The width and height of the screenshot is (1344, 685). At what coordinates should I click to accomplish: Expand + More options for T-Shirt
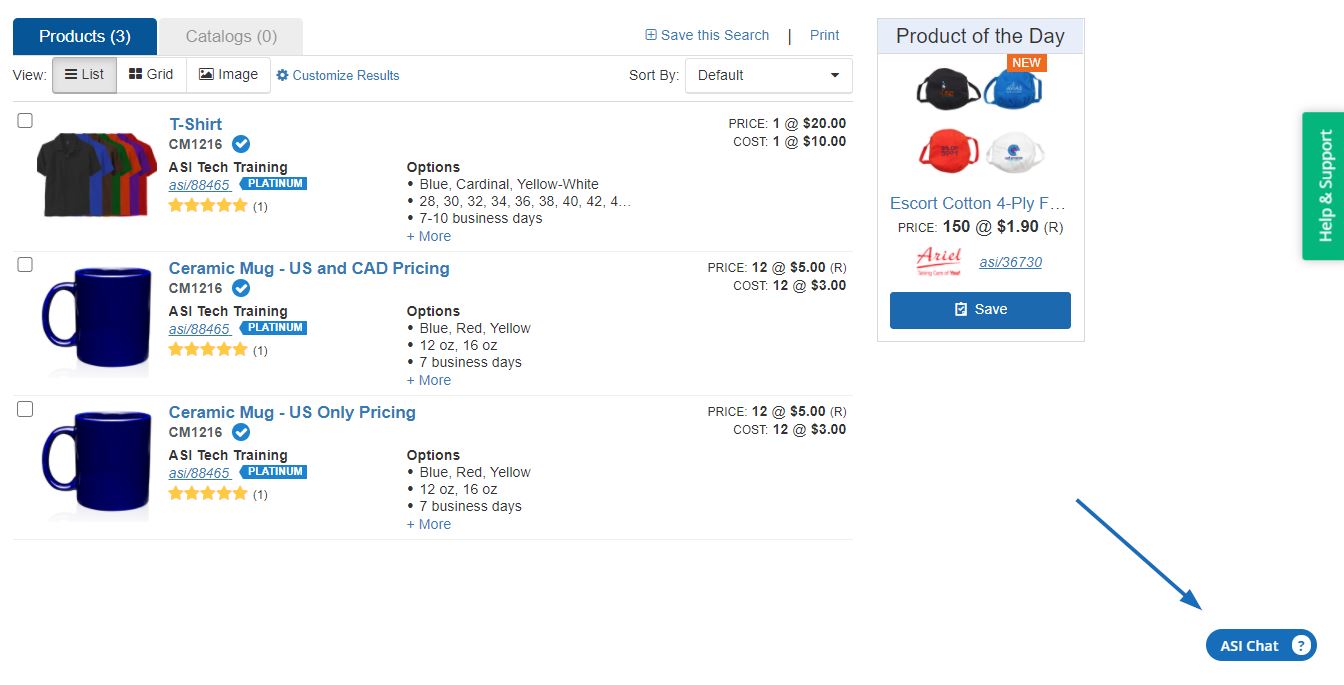[428, 236]
